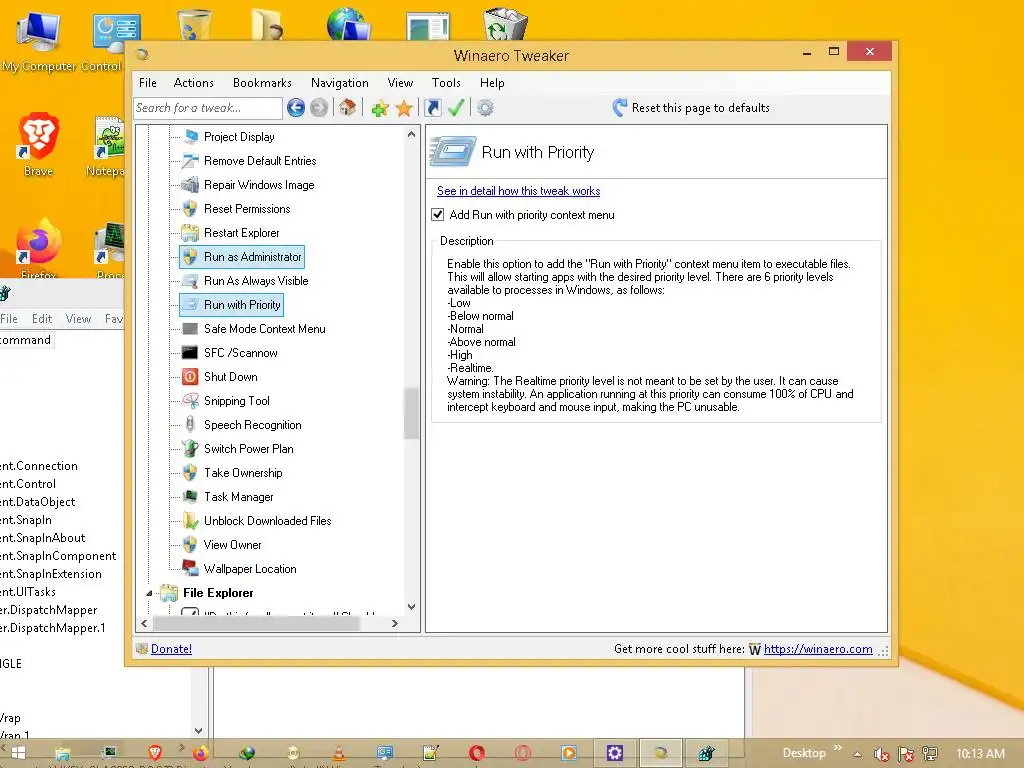Click Brave icon on taskbar

point(155,753)
